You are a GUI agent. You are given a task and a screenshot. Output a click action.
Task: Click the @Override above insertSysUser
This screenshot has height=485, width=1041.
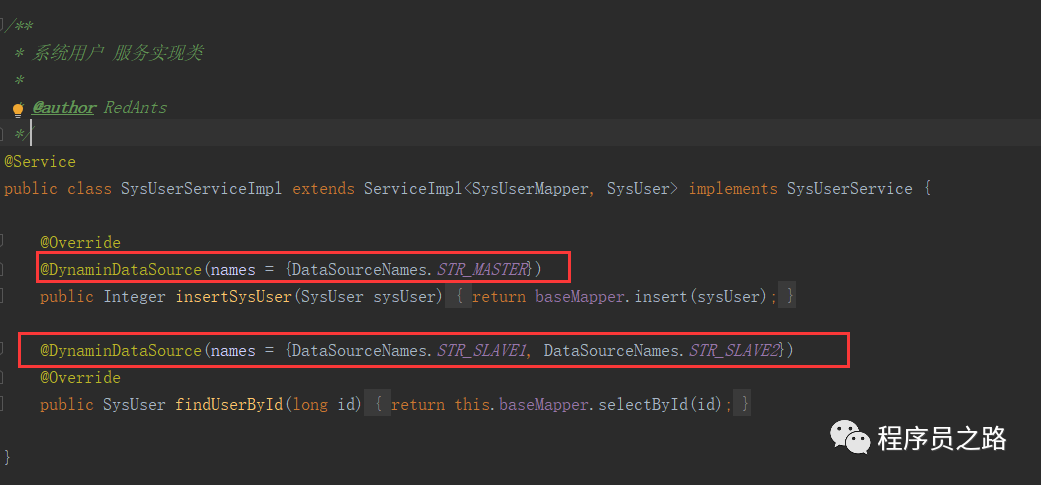80,243
